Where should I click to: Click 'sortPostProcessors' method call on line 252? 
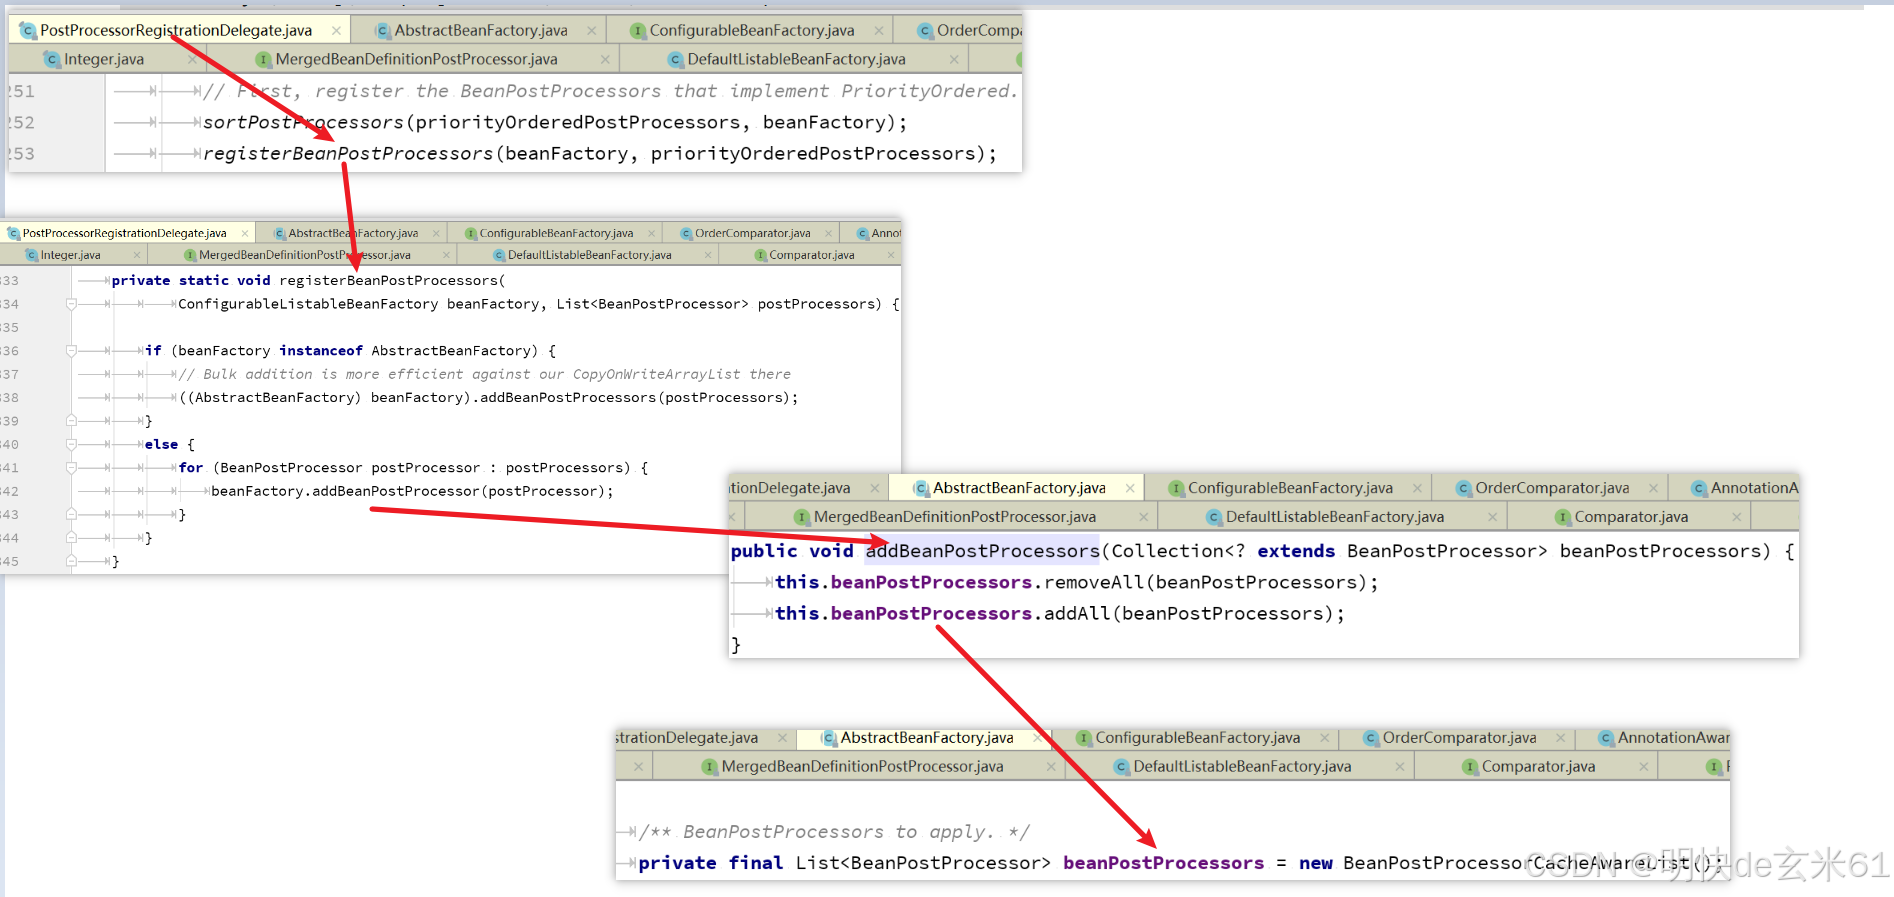303,122
